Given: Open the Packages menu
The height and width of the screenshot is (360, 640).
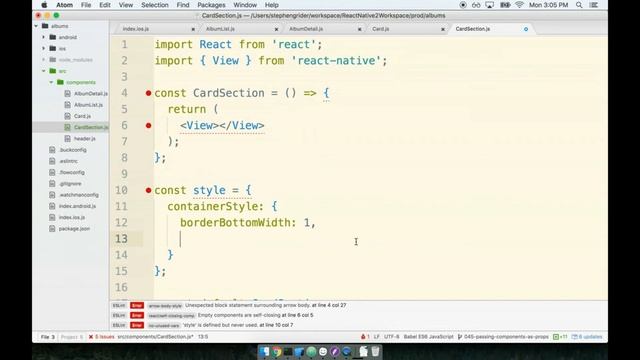Looking at the screenshot, I should (x=211, y=5).
